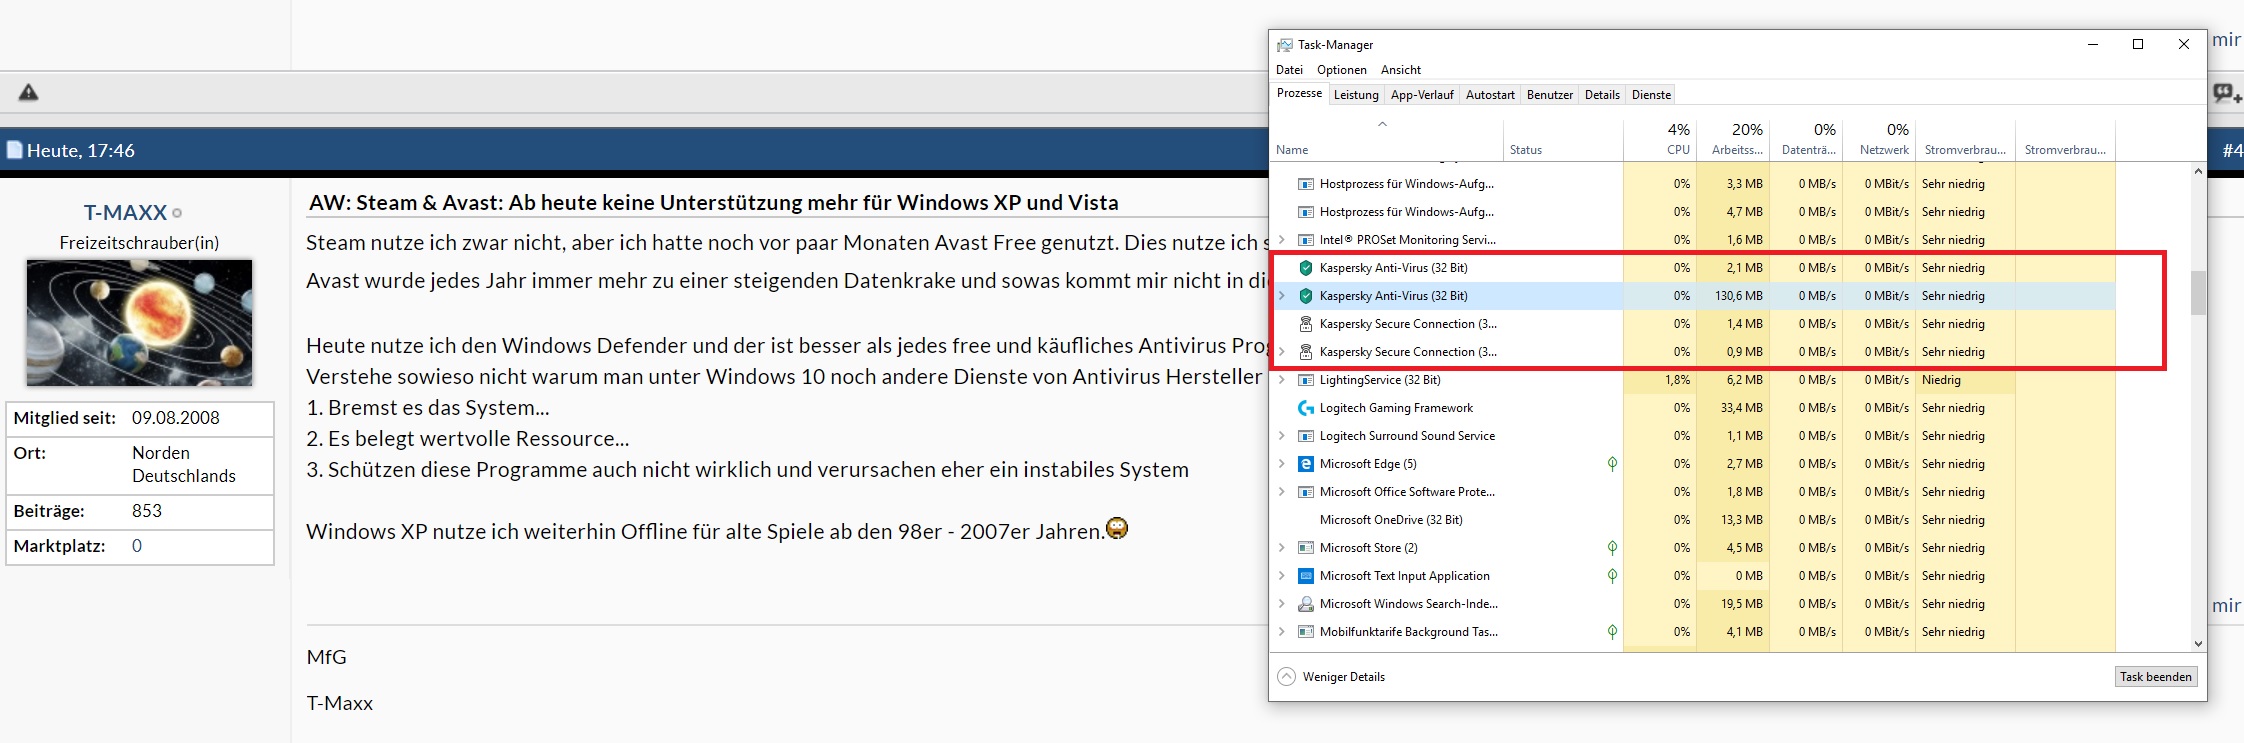The height and width of the screenshot is (743, 2244).
Task: Click the offline status dot beside T-MAXX
Action: pyautogui.click(x=177, y=213)
